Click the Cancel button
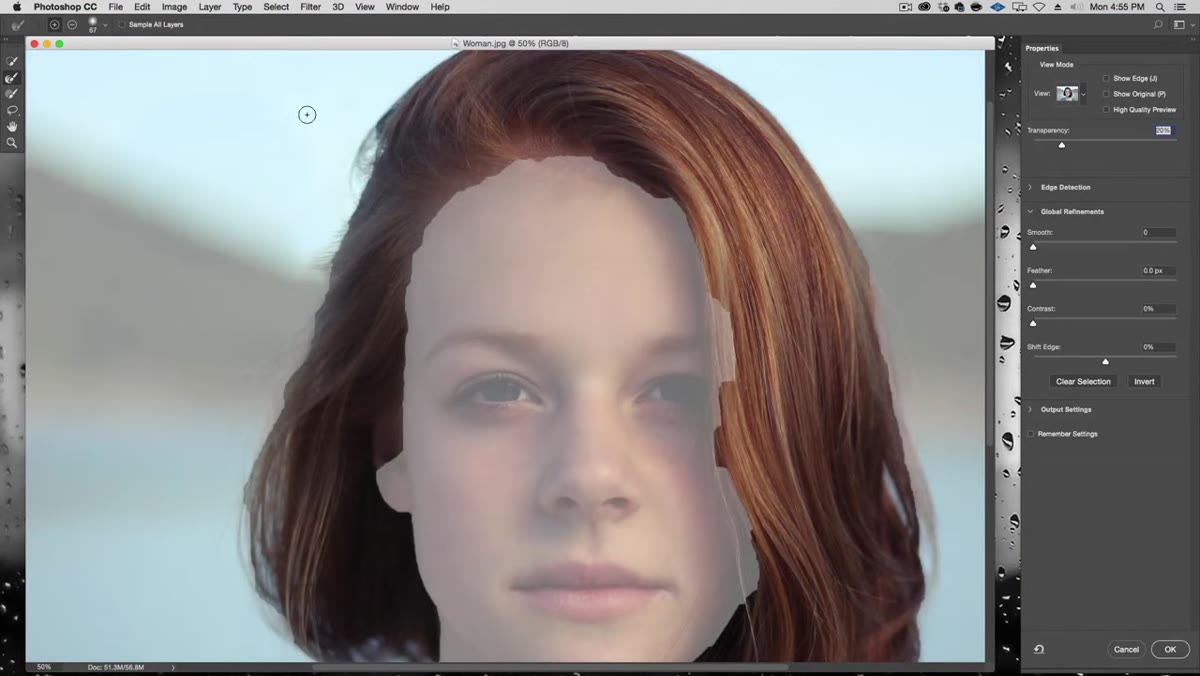This screenshot has height=676, width=1200. [1126, 649]
